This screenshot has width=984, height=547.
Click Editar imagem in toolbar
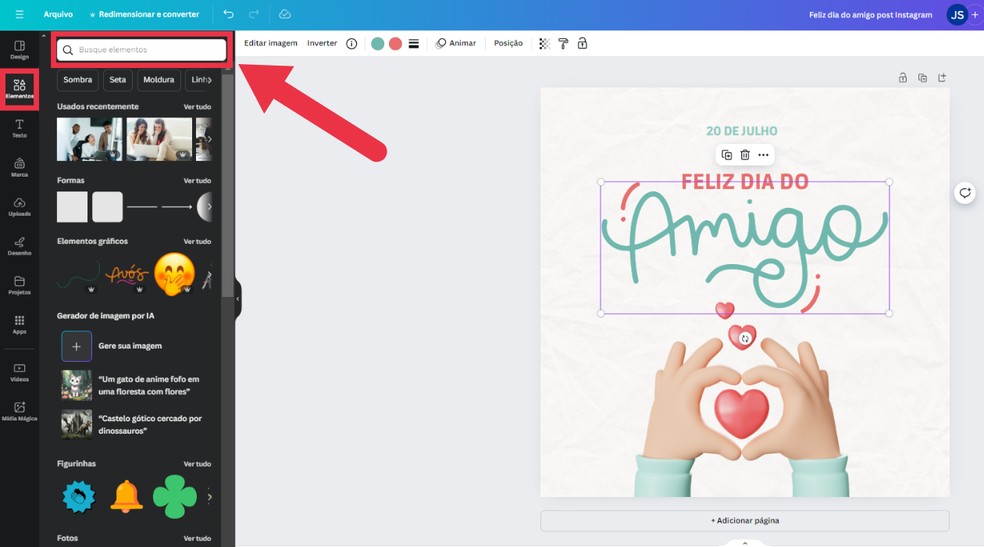pos(270,43)
